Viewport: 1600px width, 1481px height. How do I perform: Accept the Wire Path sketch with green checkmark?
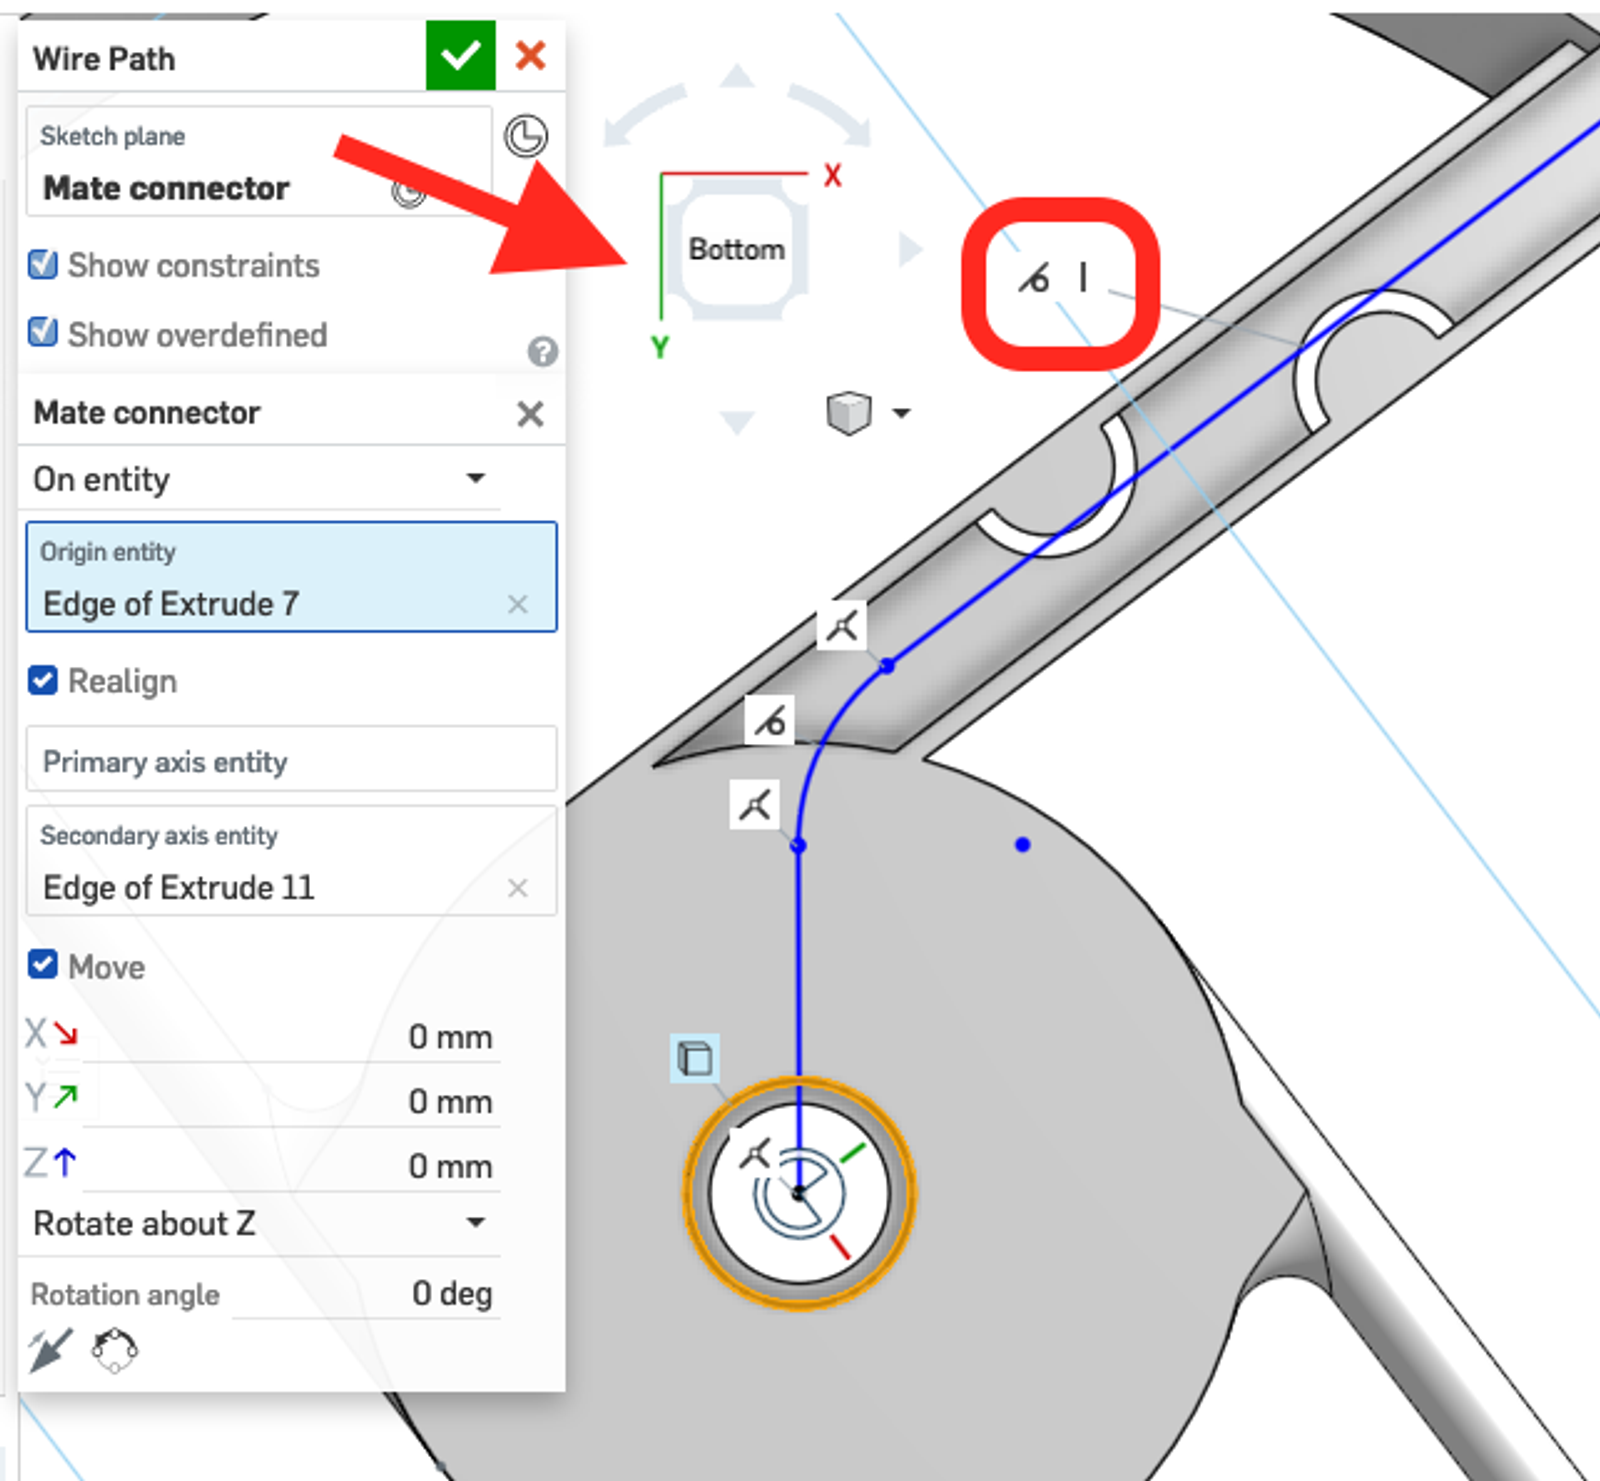click(x=460, y=56)
